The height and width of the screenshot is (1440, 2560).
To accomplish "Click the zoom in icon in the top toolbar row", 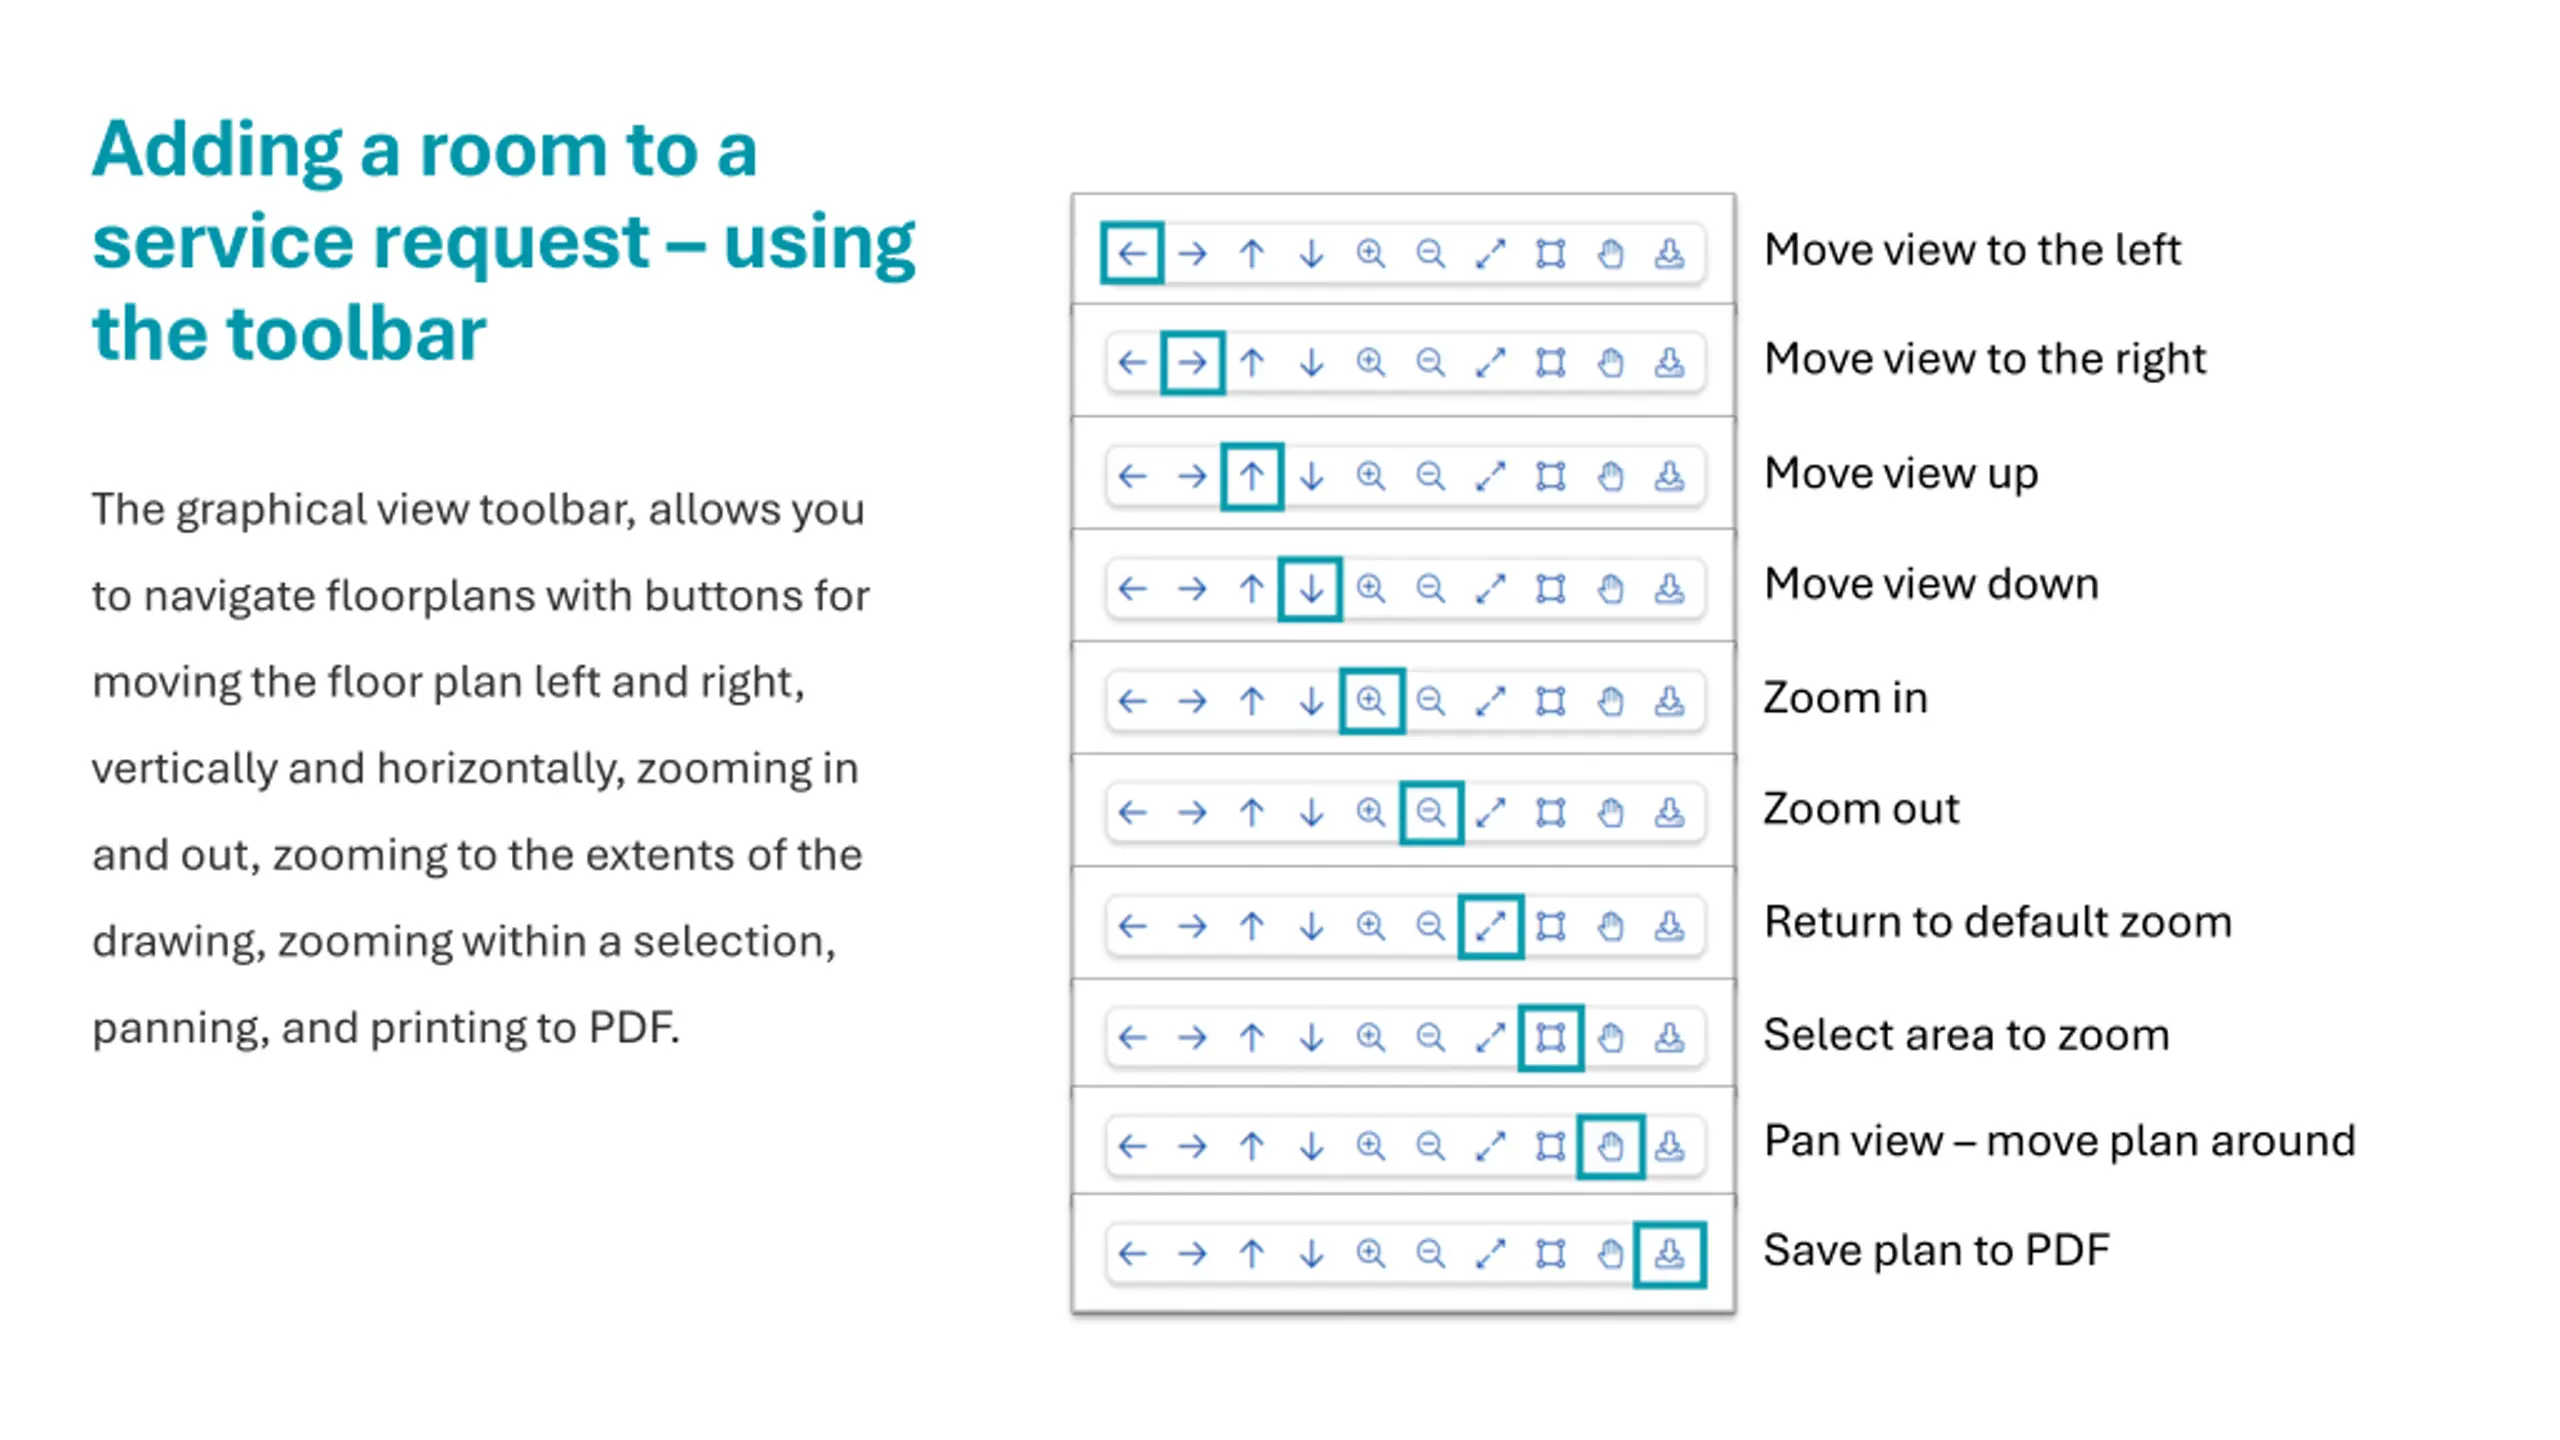I will coord(1371,253).
